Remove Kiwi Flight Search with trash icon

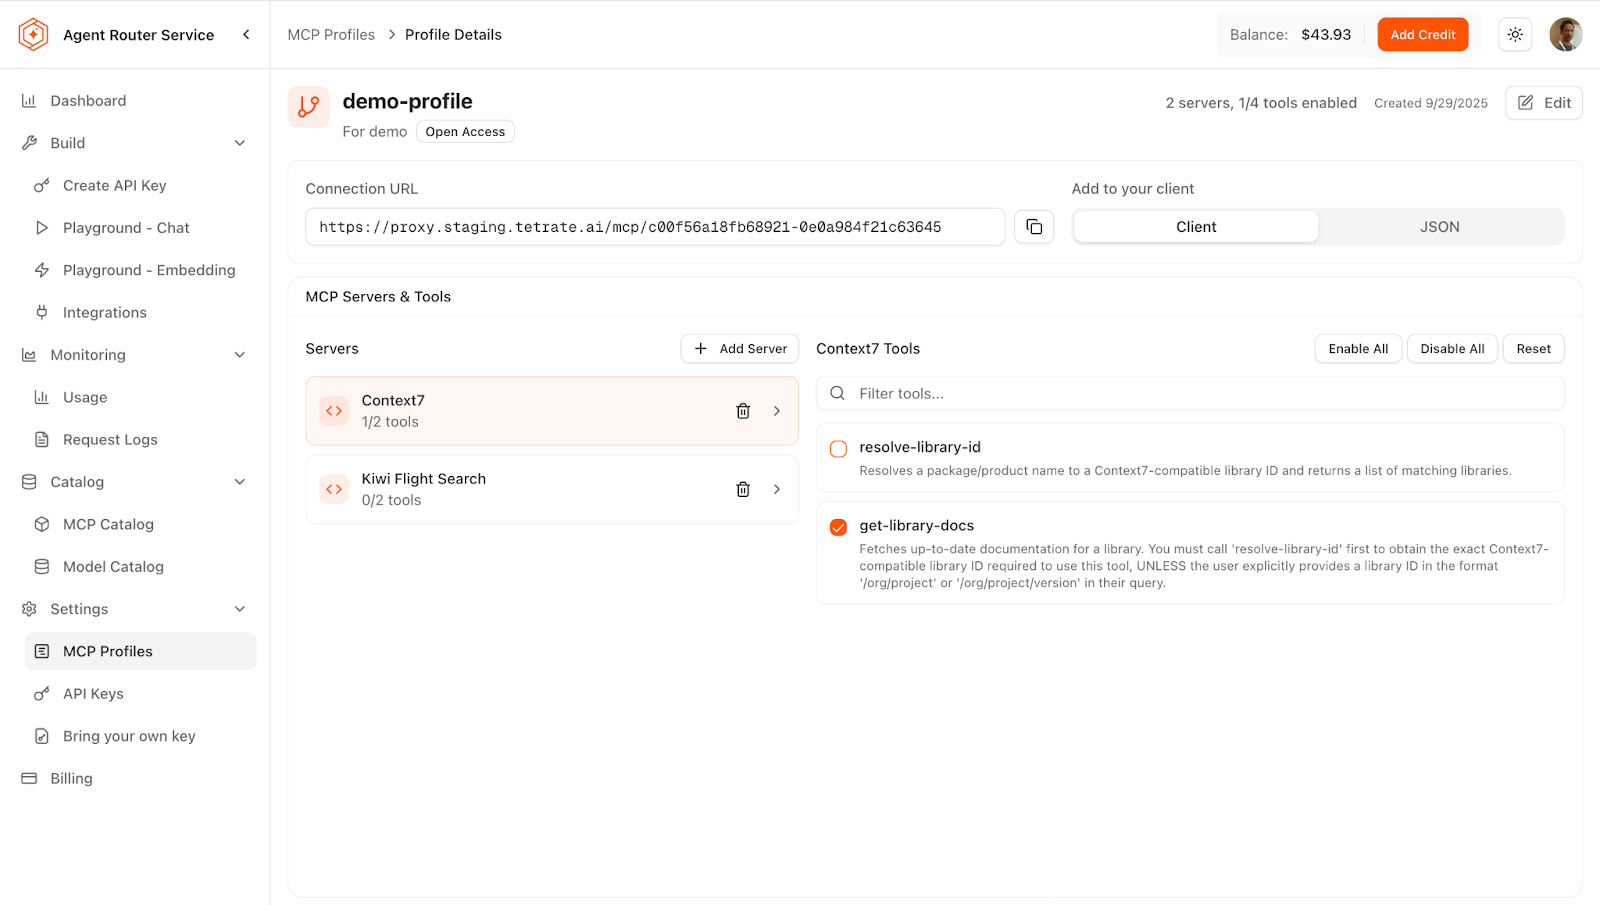point(743,490)
